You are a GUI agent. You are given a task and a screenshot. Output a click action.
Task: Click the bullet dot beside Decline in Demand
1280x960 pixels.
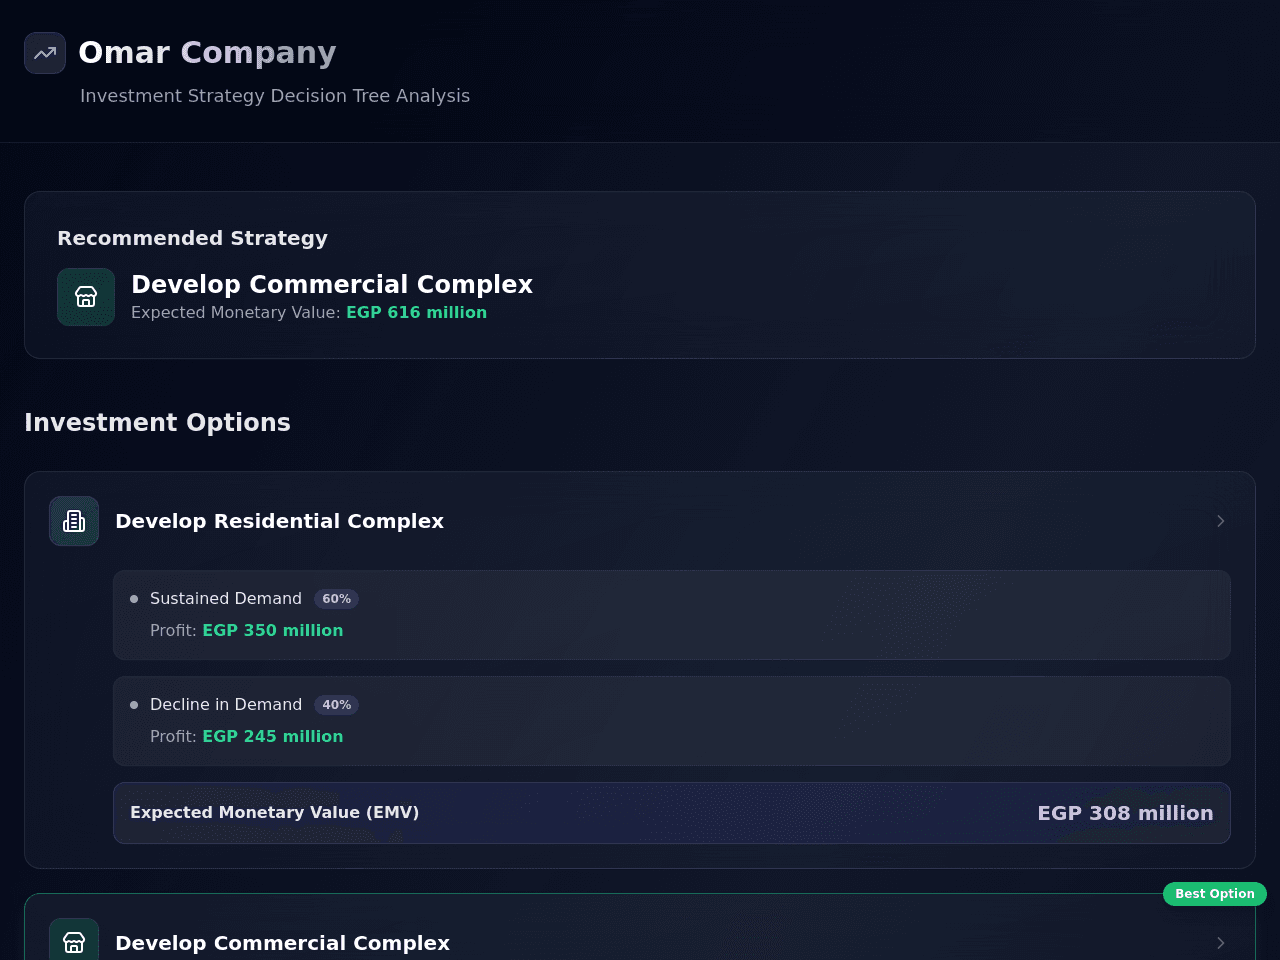(x=134, y=705)
